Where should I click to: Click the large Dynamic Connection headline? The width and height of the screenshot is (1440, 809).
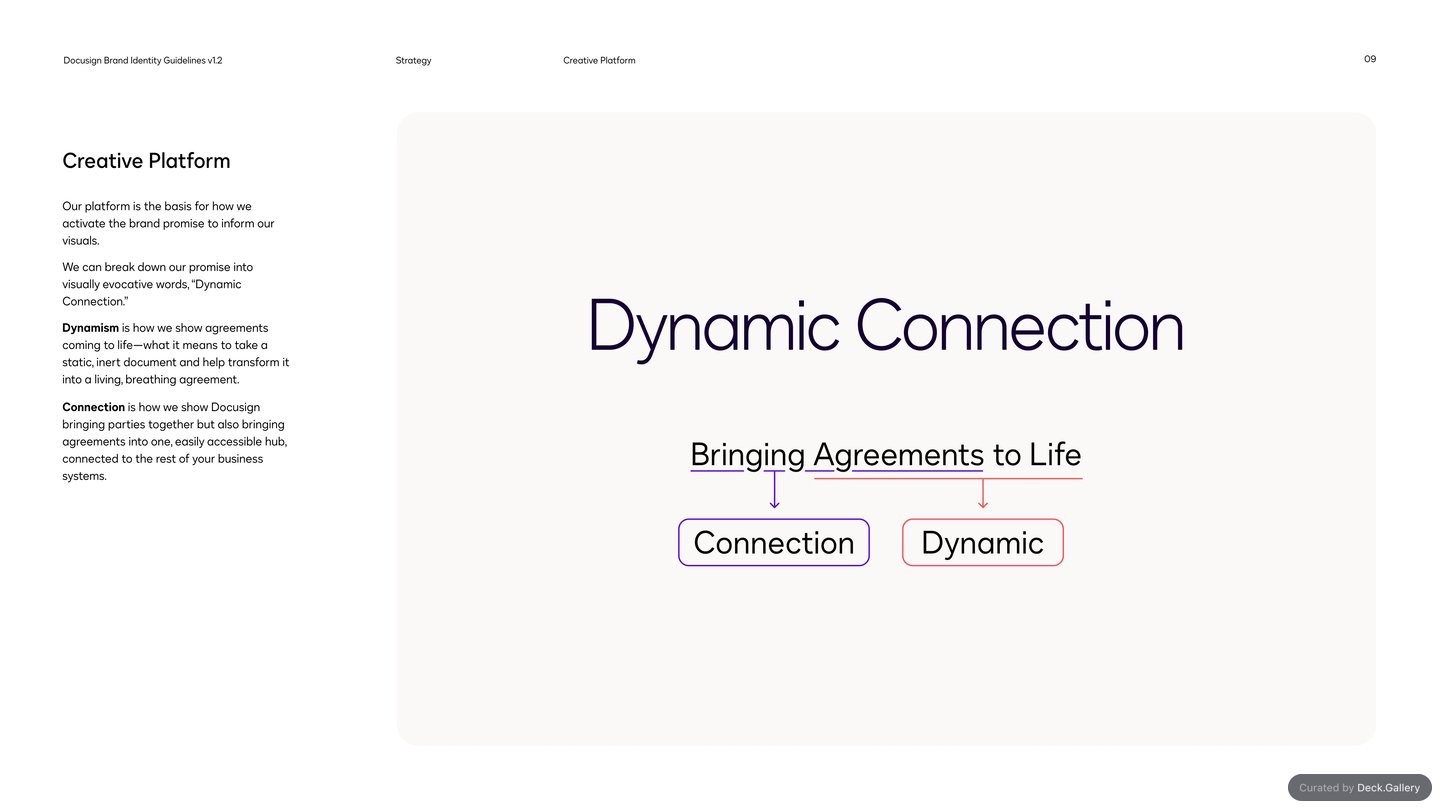point(886,326)
